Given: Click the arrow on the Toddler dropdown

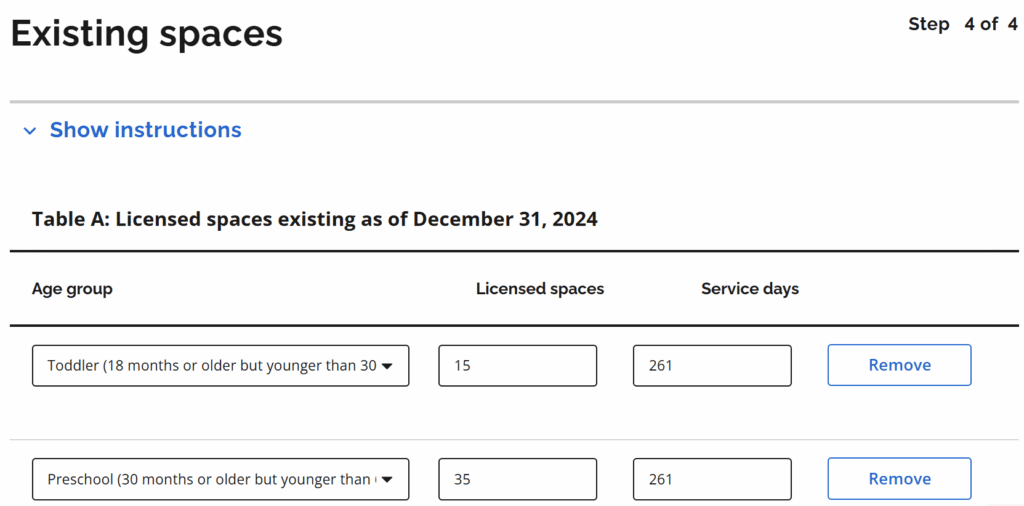Looking at the screenshot, I should [x=388, y=366].
